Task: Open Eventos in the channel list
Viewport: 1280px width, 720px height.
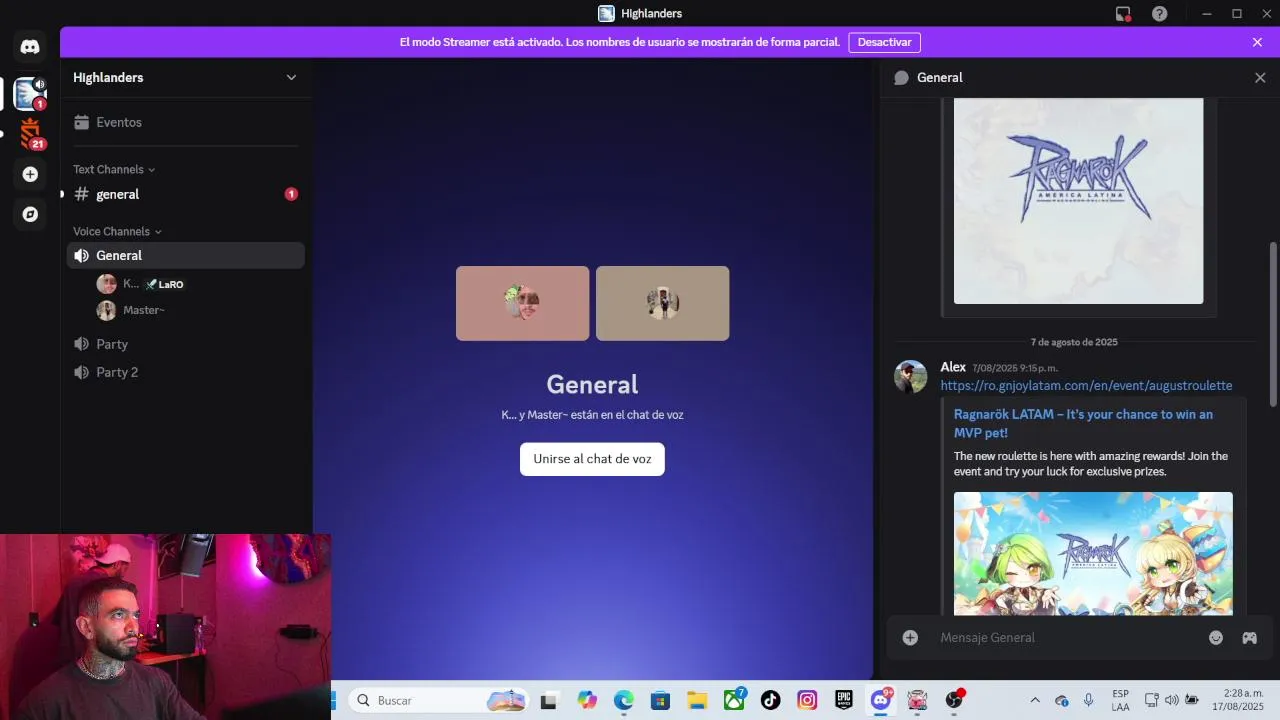Action: pyautogui.click(x=185, y=122)
